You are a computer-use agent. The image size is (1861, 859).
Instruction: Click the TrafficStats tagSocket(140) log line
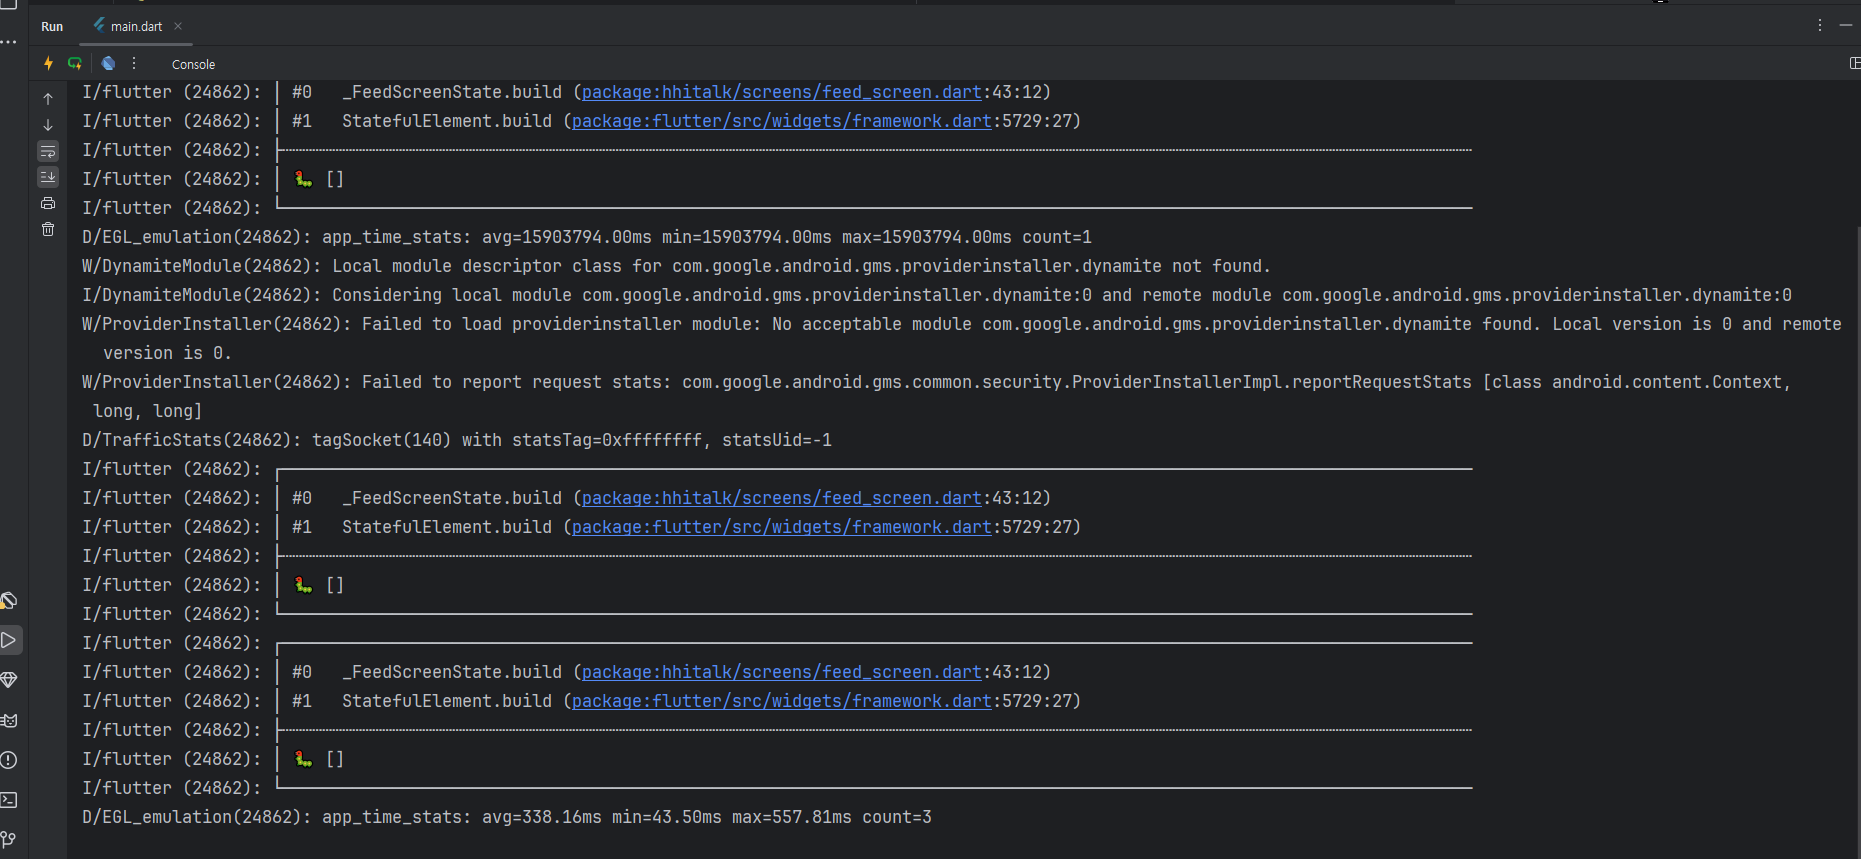pyautogui.click(x=457, y=440)
